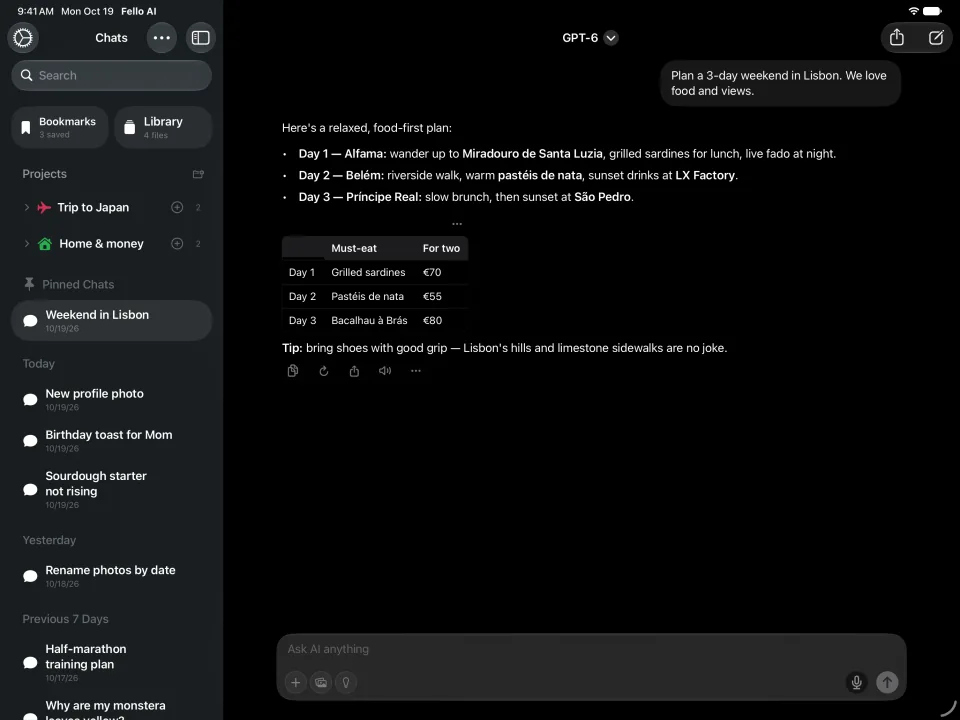Open Bookmarks with 3 saved

point(59,127)
